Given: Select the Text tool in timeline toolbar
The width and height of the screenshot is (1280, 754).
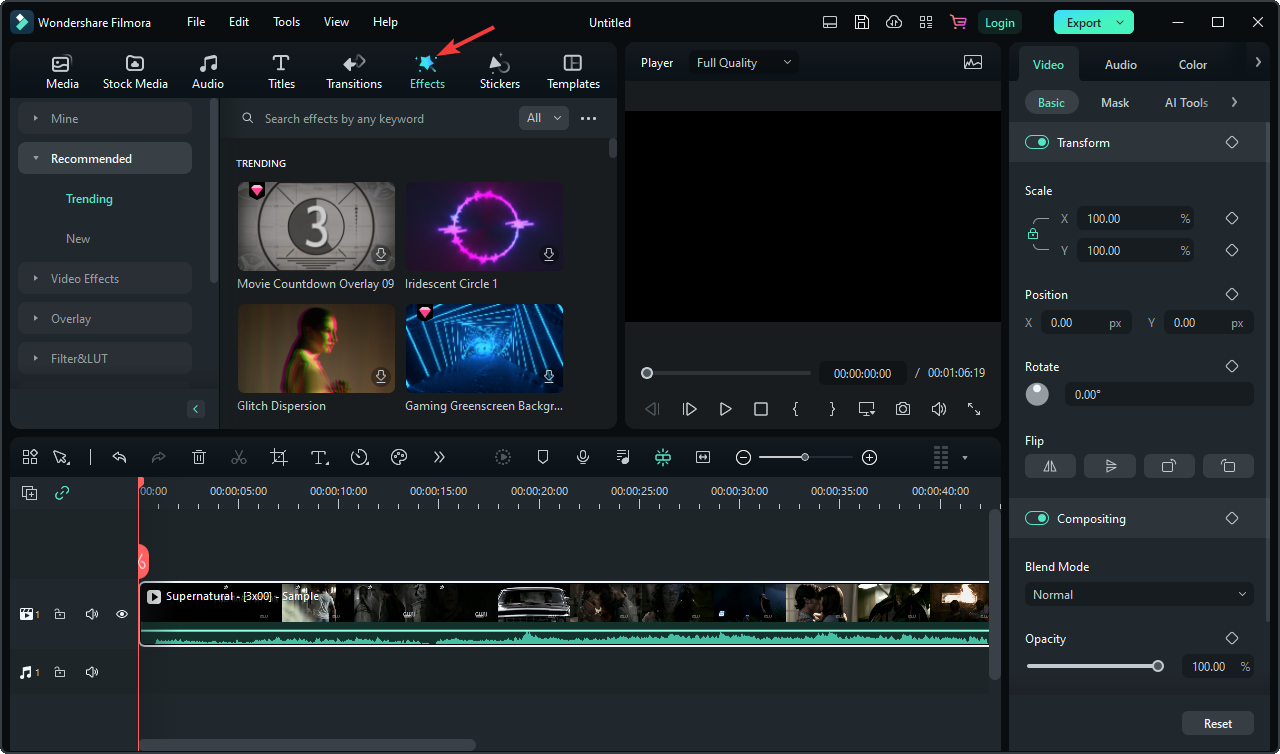Looking at the screenshot, I should (x=319, y=457).
